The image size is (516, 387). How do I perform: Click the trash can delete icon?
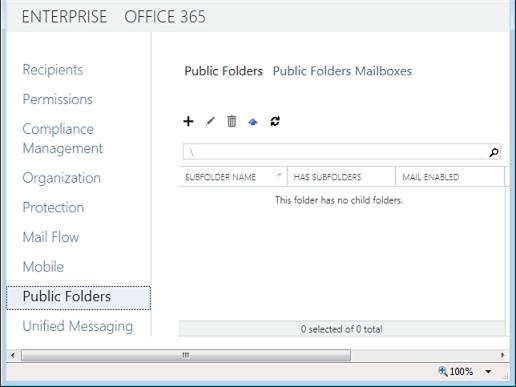pyautogui.click(x=232, y=121)
